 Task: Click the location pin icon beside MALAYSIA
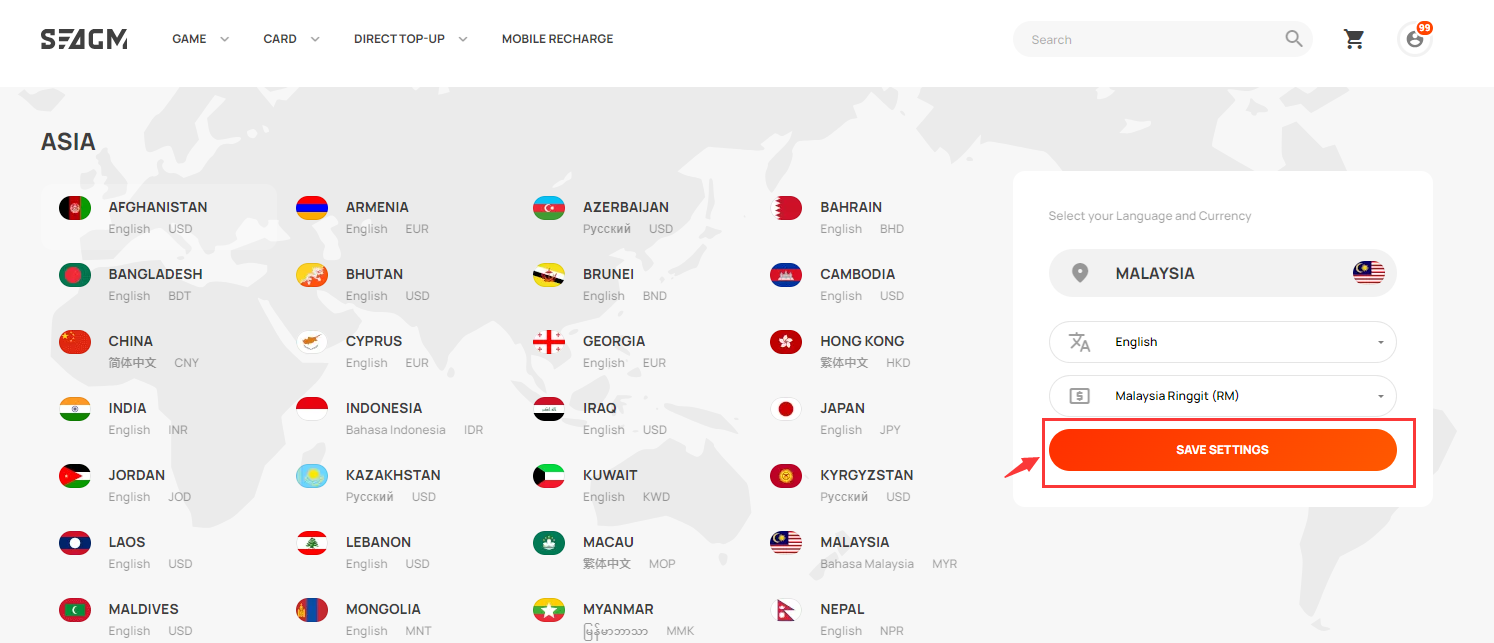pyautogui.click(x=1079, y=273)
